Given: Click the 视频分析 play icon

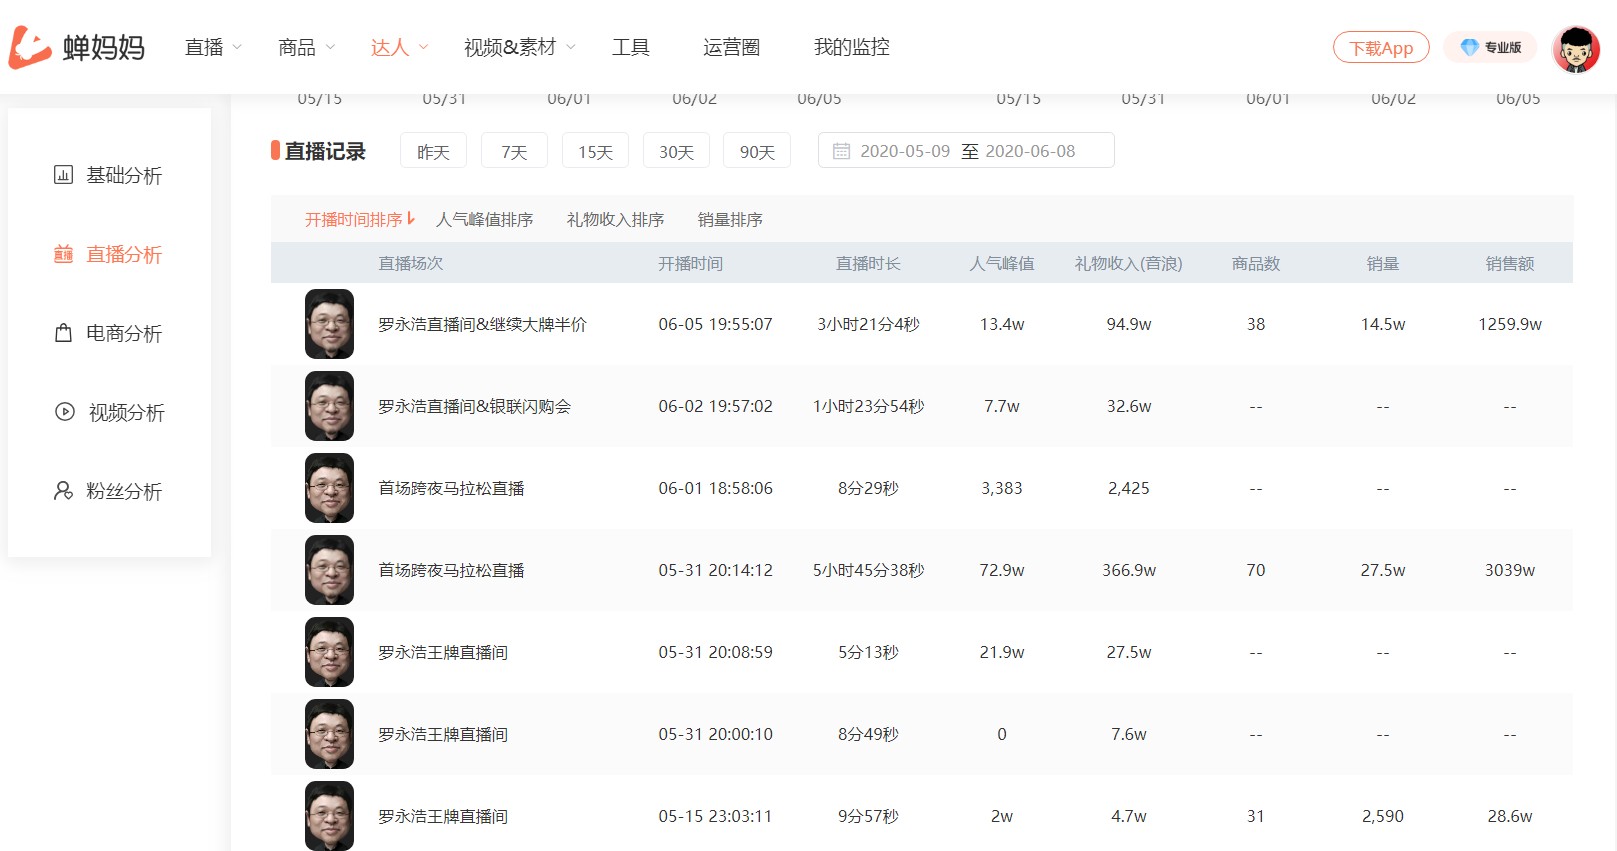Looking at the screenshot, I should (65, 412).
